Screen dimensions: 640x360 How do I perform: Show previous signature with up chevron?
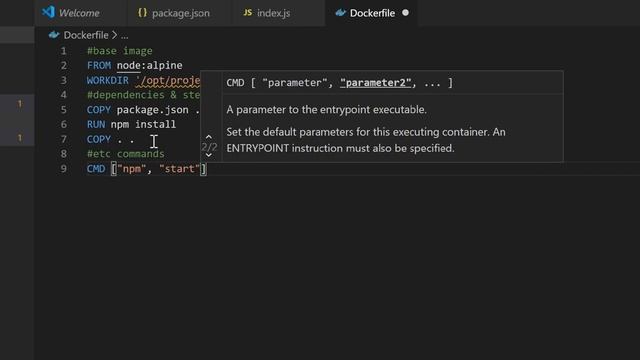pyautogui.click(x=209, y=137)
